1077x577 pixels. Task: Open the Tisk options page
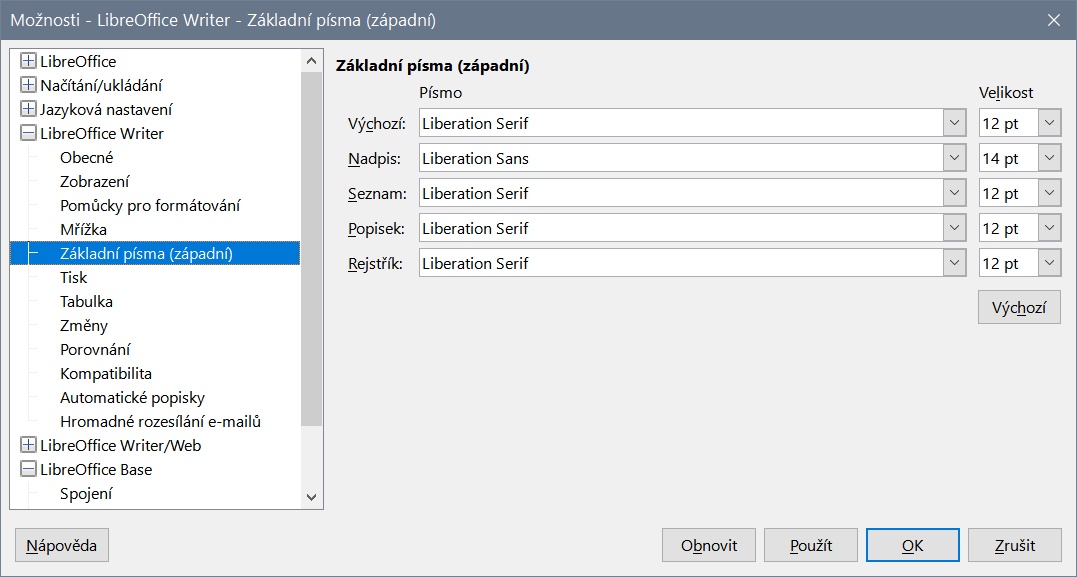click(x=74, y=278)
